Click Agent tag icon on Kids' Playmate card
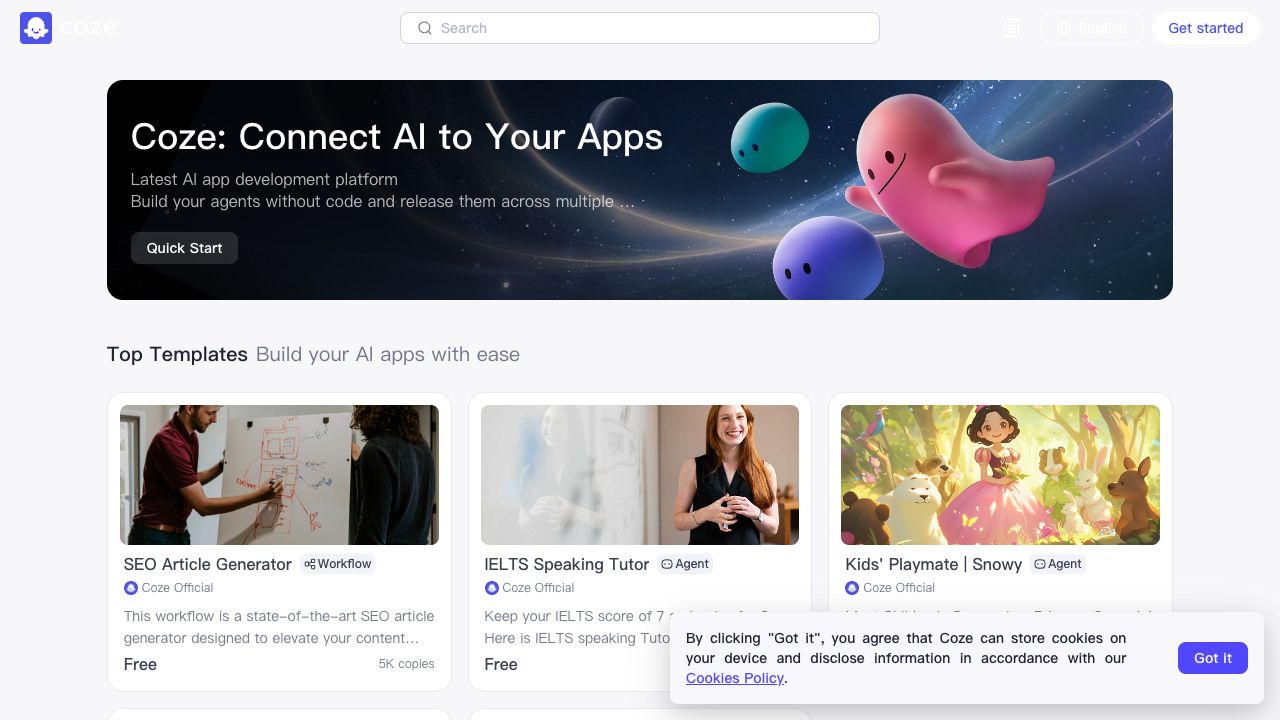 [x=1040, y=564]
